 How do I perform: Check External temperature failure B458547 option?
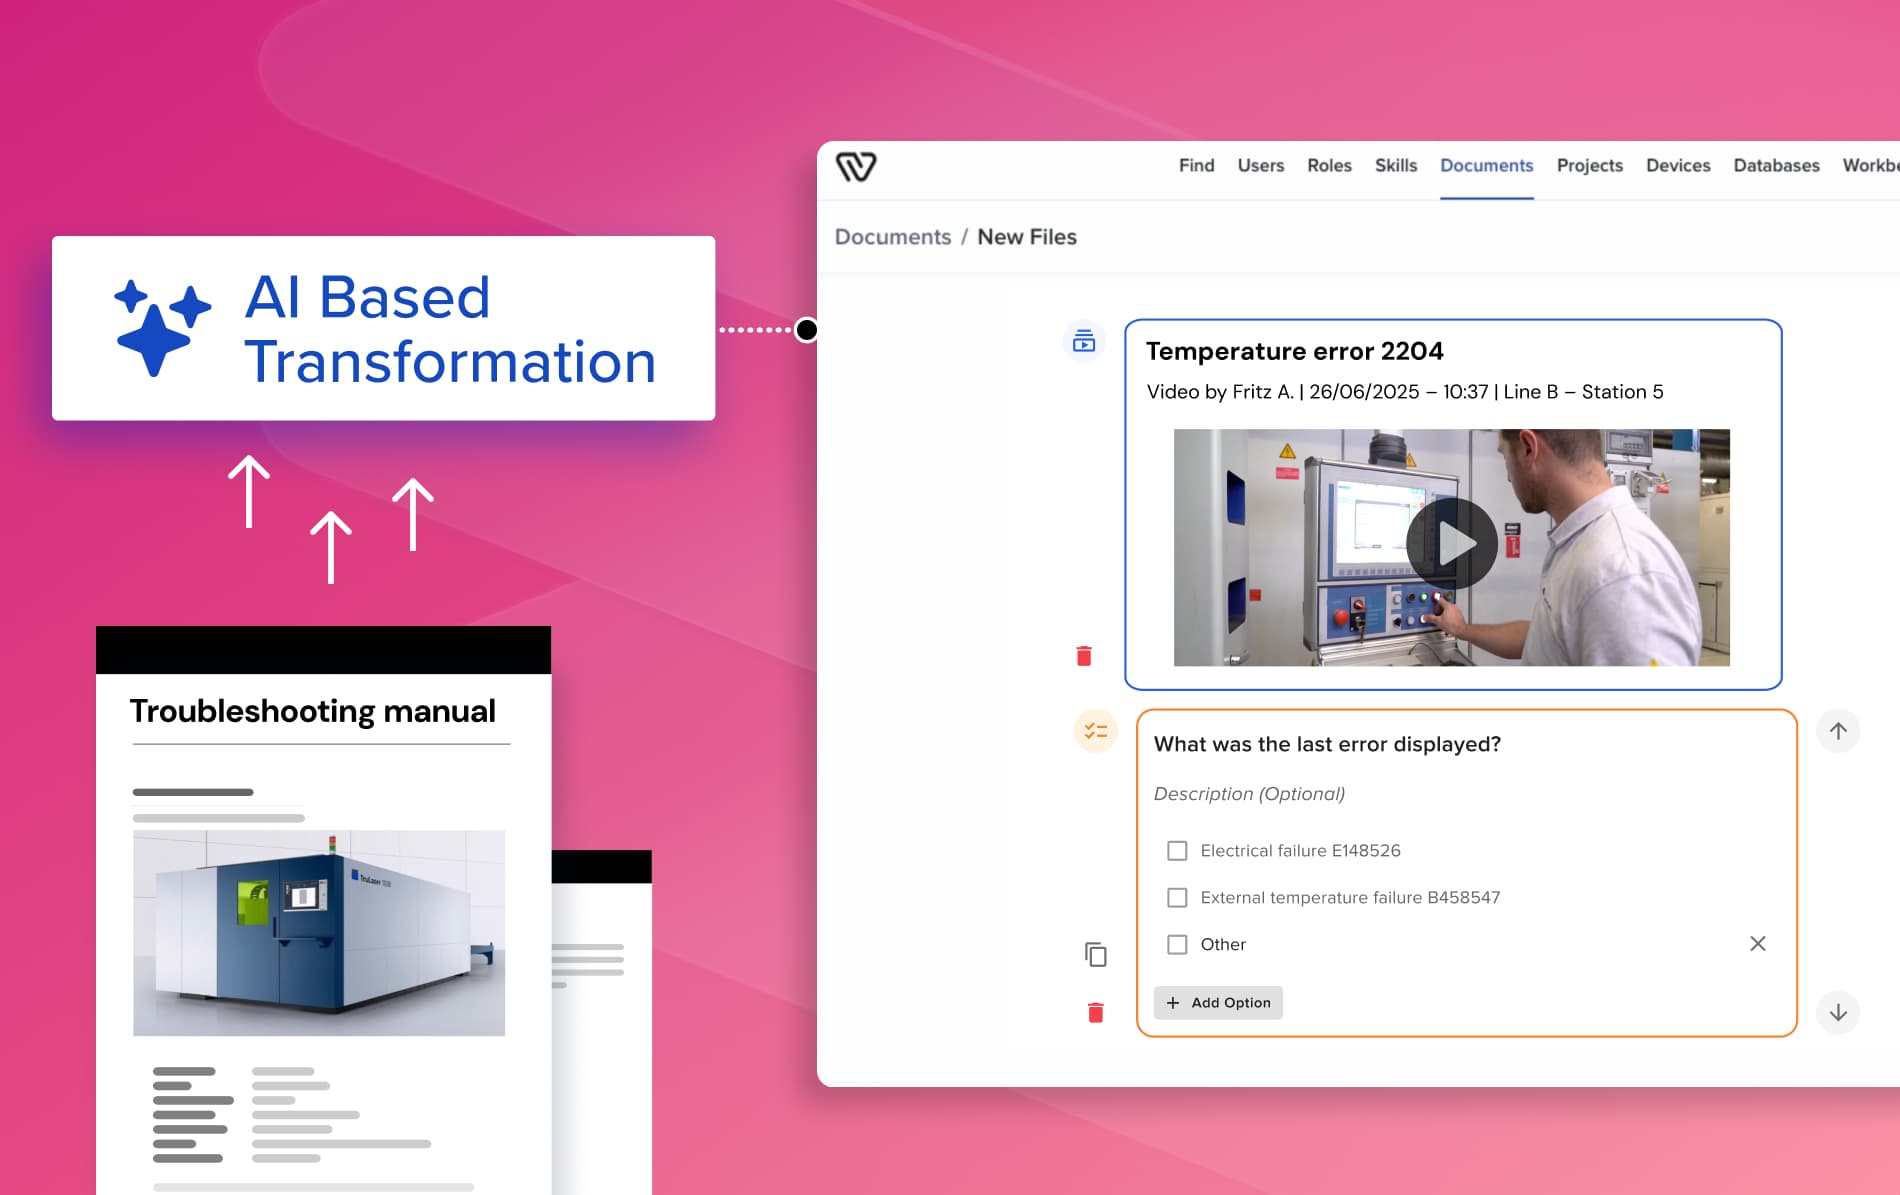pos(1177,898)
